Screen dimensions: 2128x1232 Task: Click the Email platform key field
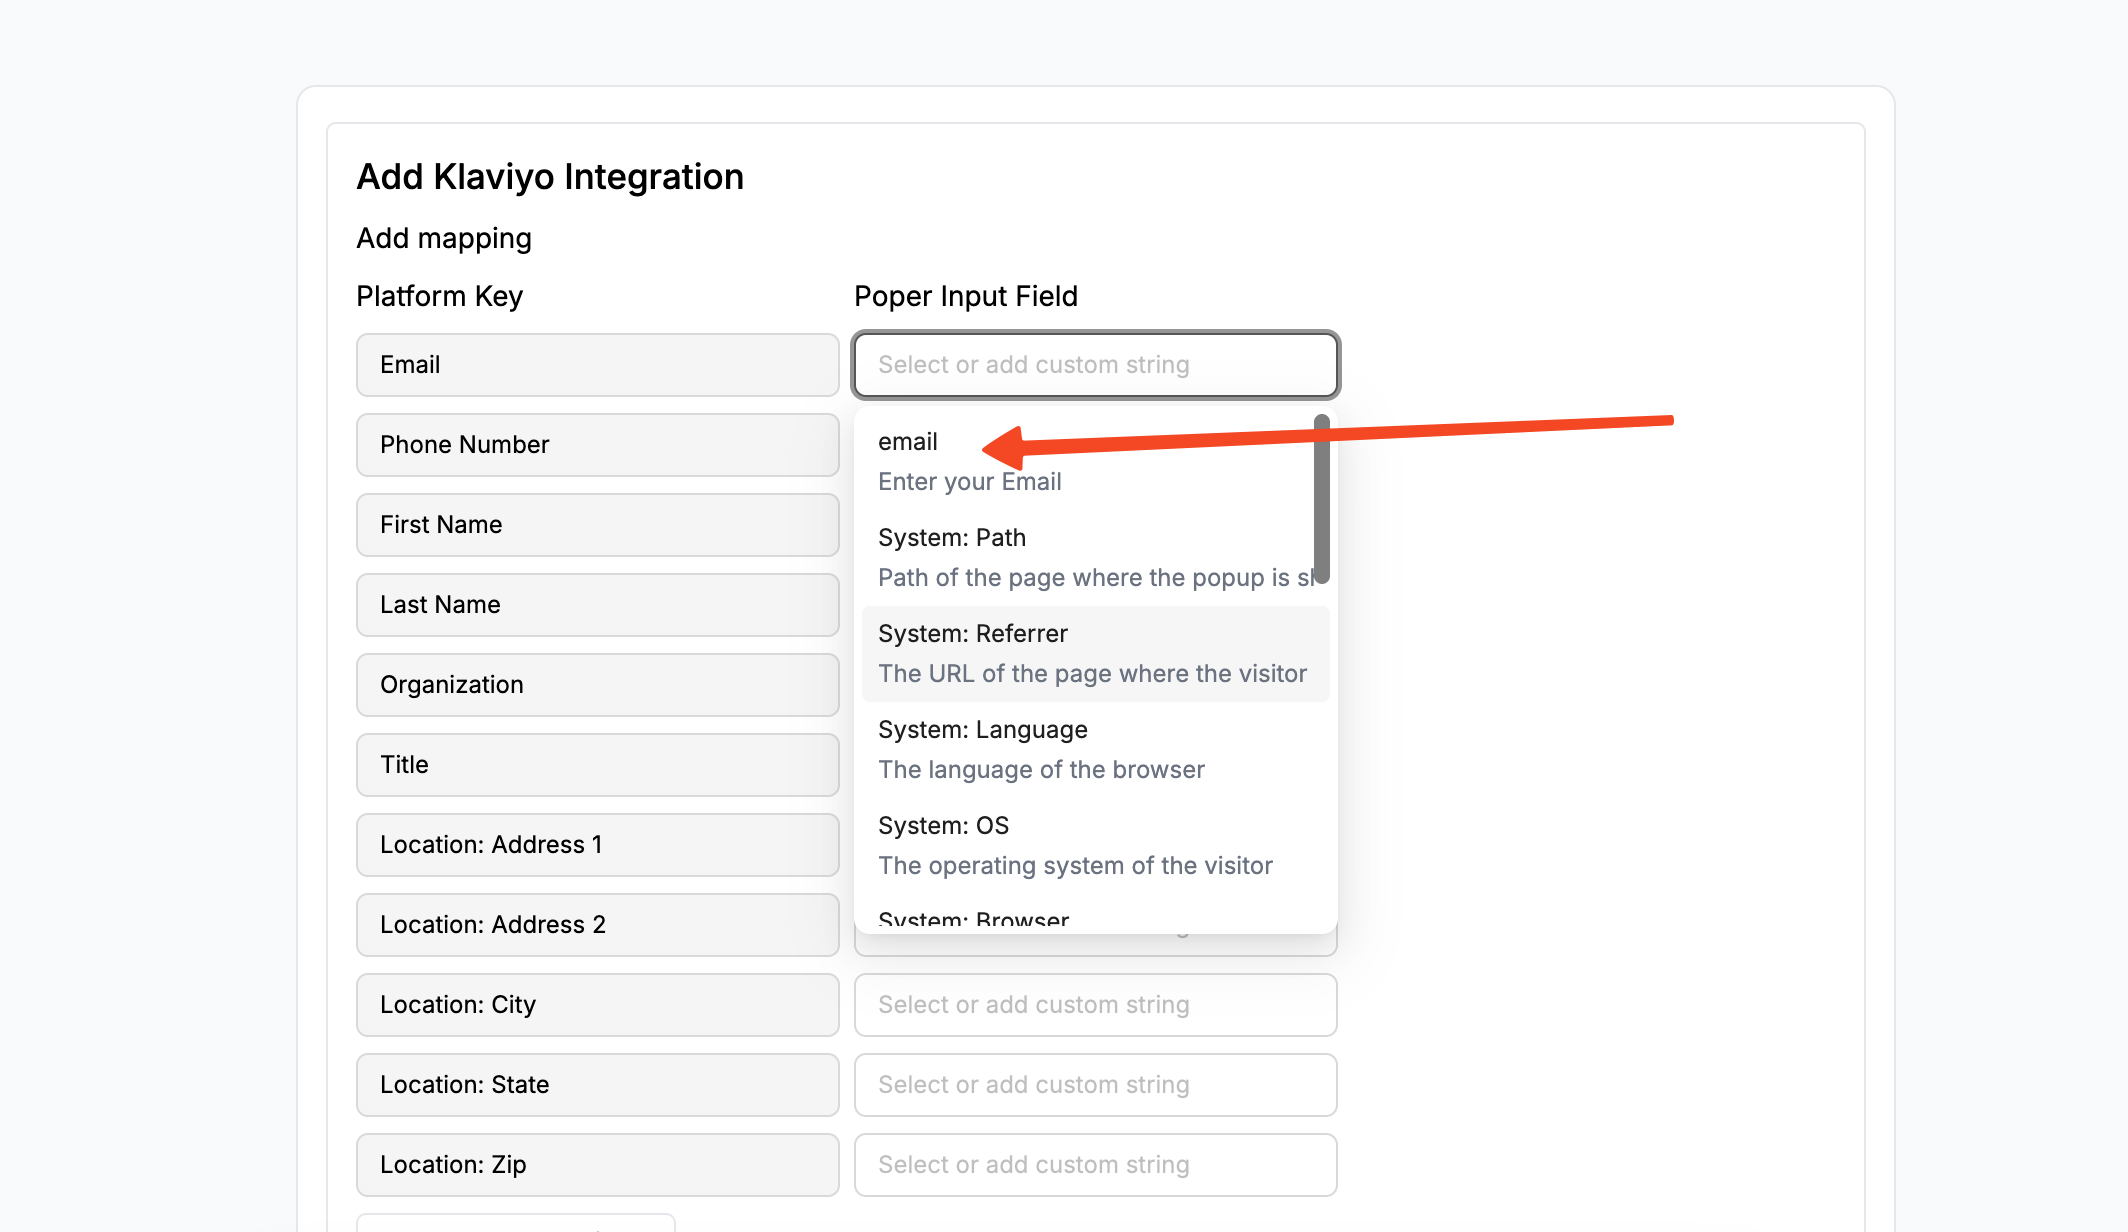(x=598, y=365)
